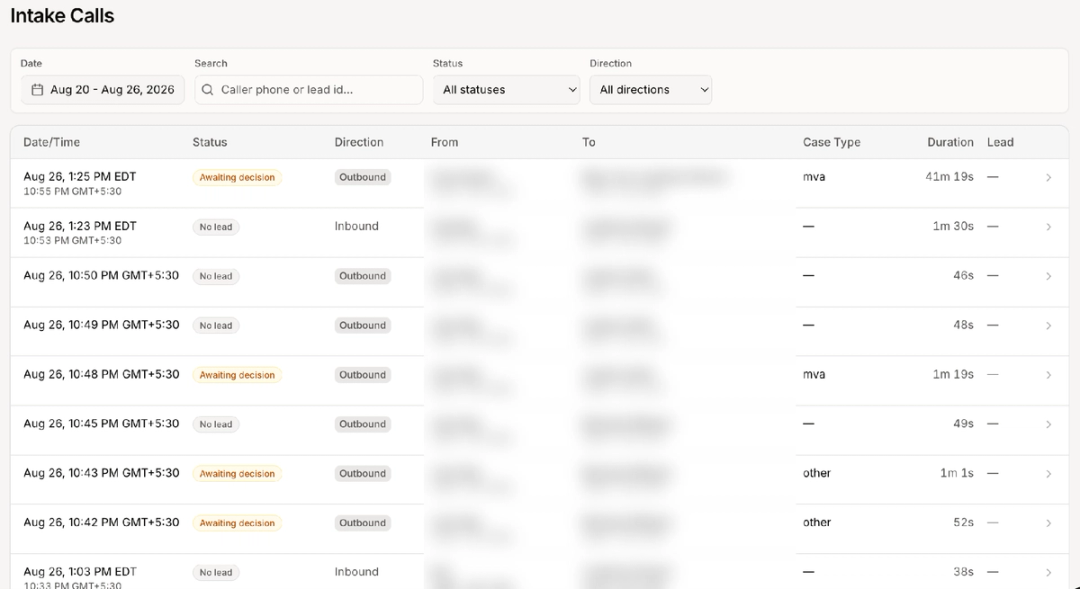
Task: Click the 46s duration value
Action: click(x=964, y=276)
